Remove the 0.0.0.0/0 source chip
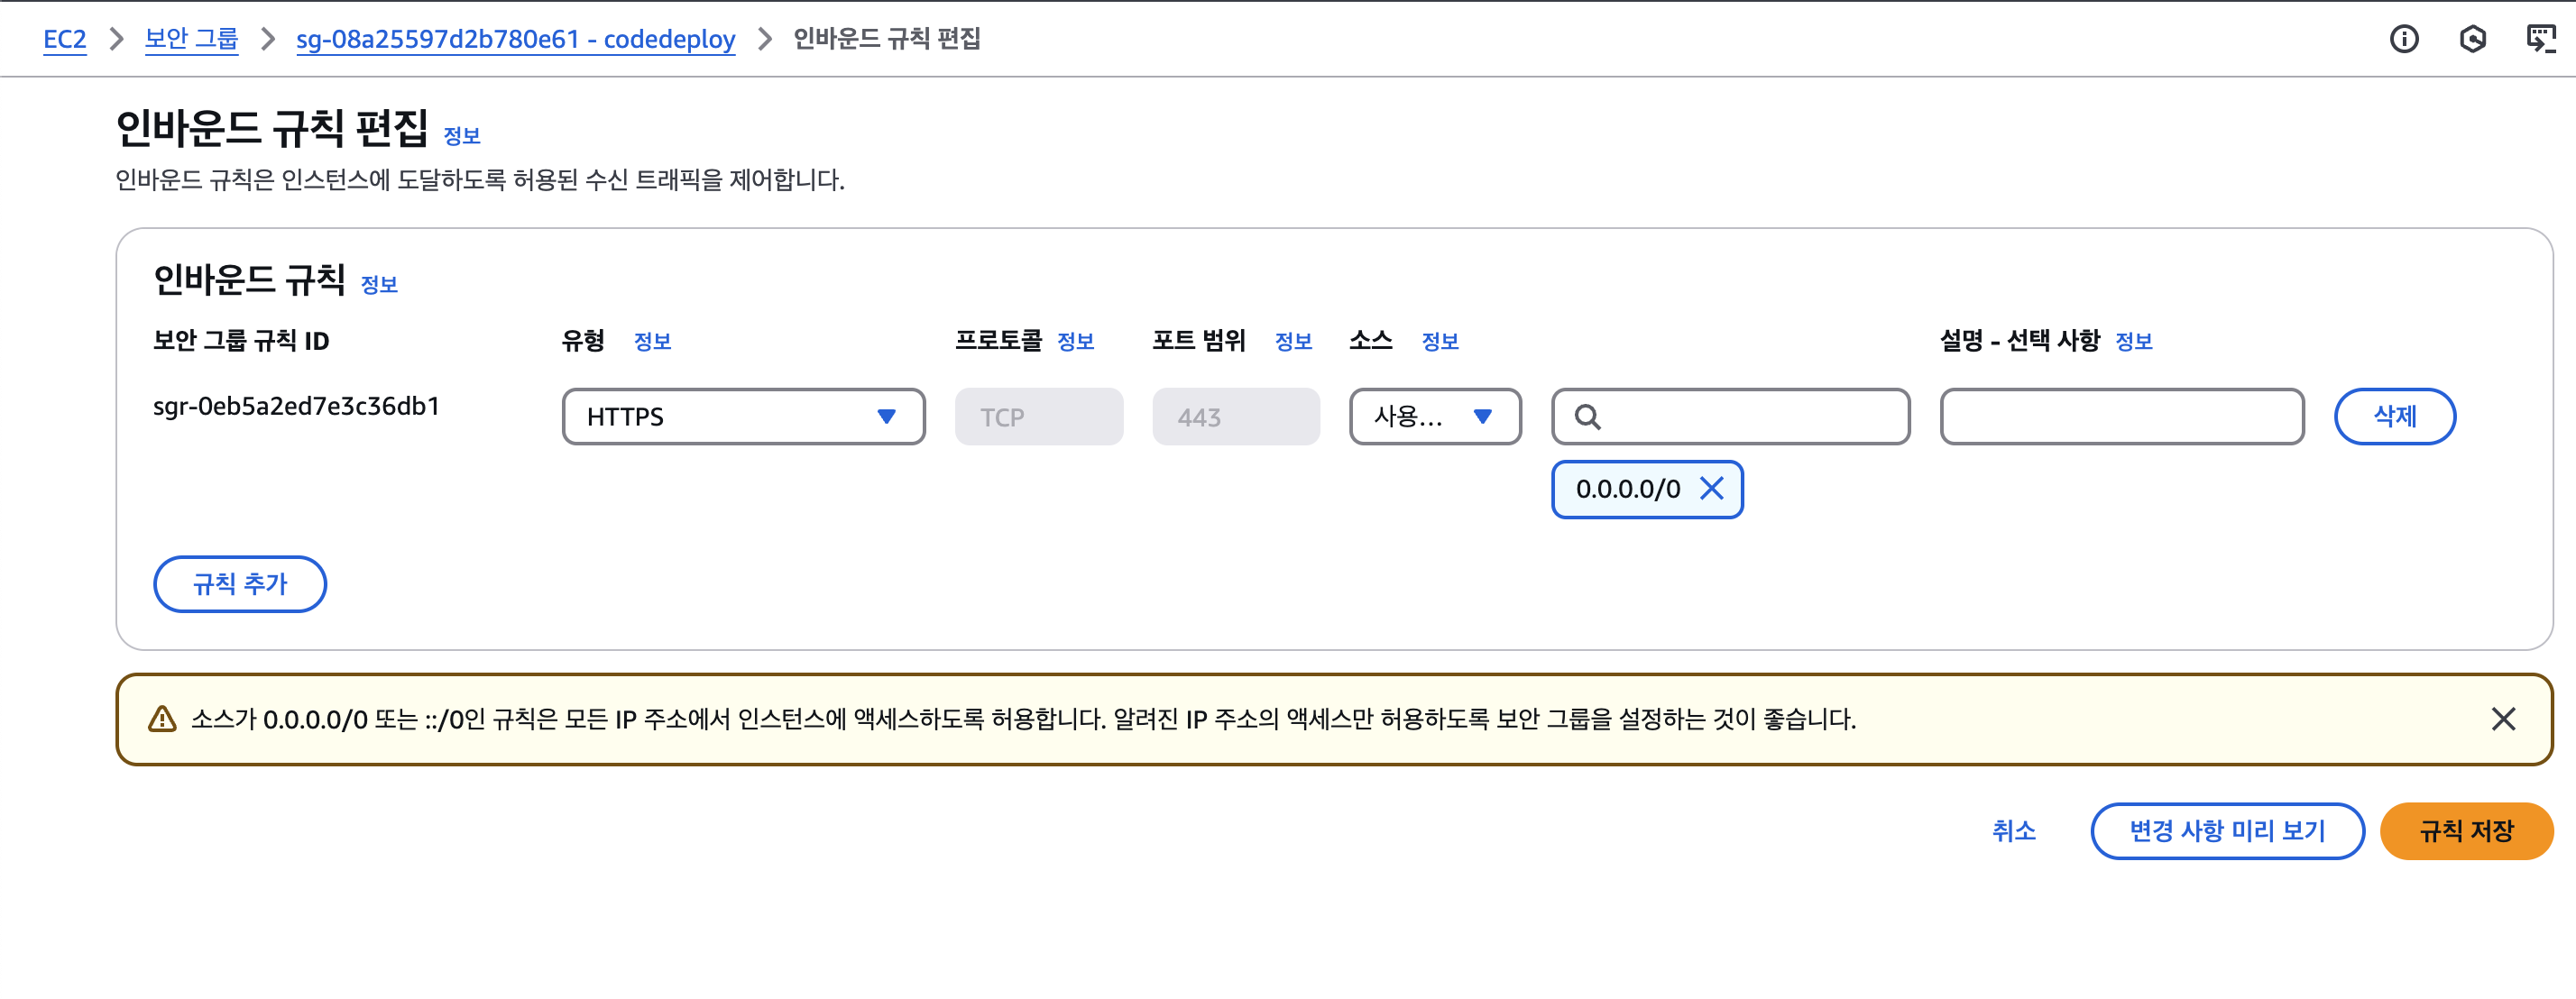The width and height of the screenshot is (2576, 999). [1712, 489]
